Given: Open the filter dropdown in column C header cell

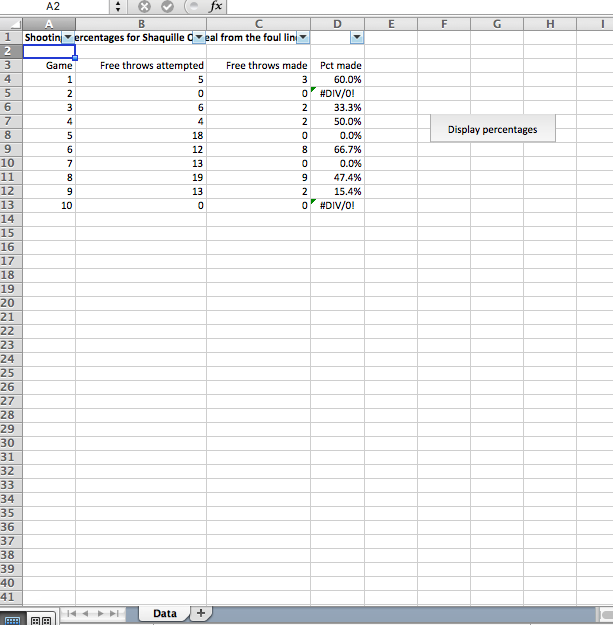Looking at the screenshot, I should [303, 37].
